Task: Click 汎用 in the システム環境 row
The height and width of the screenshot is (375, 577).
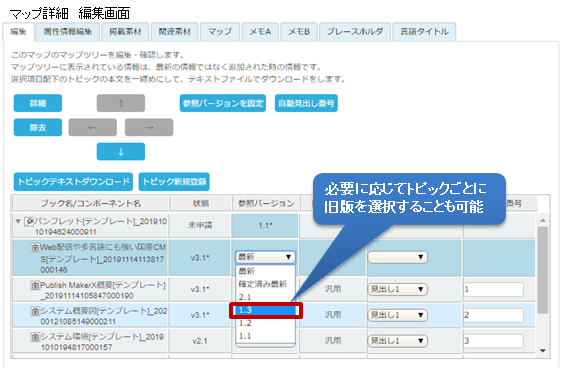Action: point(333,341)
